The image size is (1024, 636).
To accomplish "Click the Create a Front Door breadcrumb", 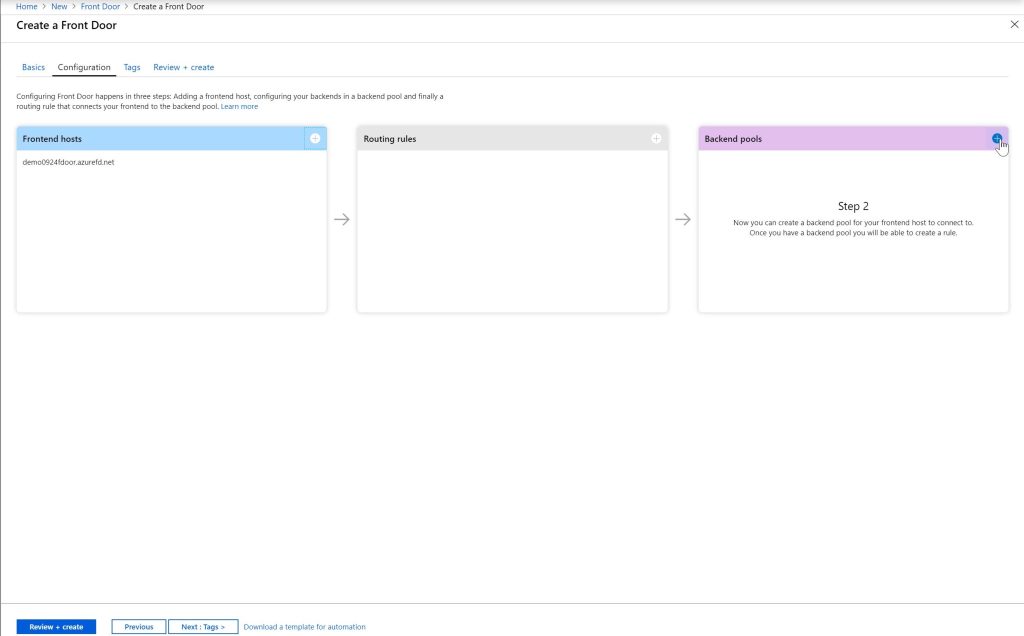I will [168, 7].
